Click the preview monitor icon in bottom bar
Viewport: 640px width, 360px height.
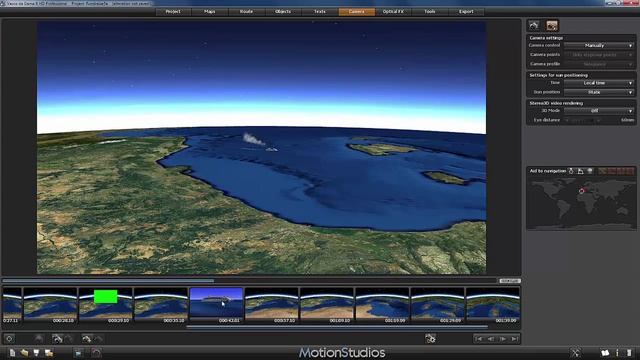pos(79,353)
